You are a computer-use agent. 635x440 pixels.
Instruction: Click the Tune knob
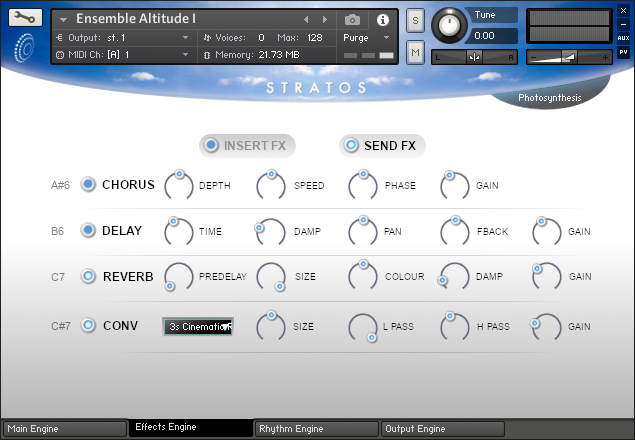(x=449, y=25)
